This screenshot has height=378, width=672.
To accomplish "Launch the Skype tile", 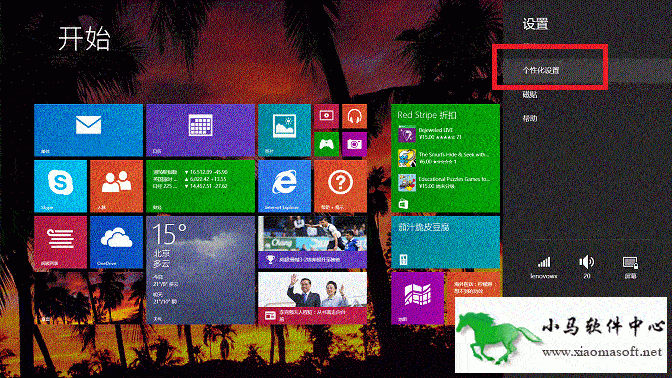I will [60, 186].
